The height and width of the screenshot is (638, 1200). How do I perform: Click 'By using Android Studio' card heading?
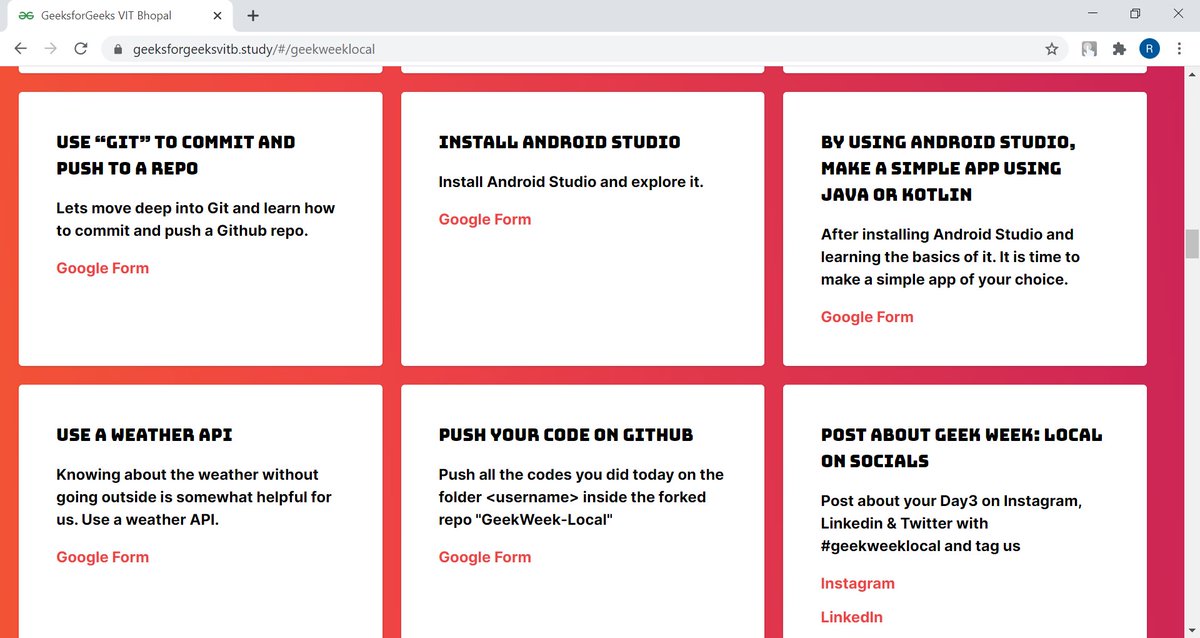(948, 168)
